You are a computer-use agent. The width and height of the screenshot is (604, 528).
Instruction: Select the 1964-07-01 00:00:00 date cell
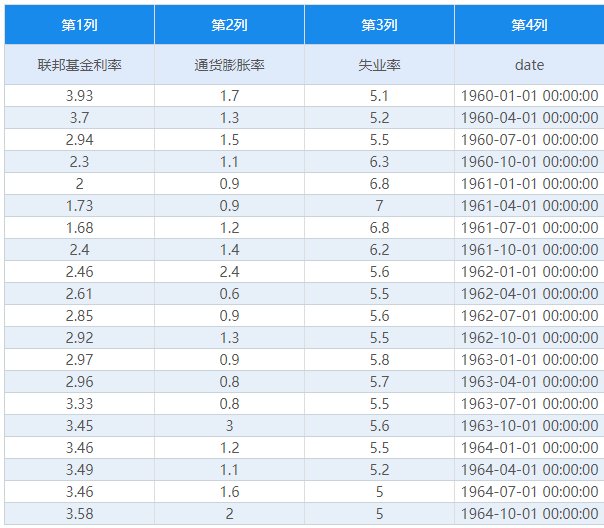click(x=529, y=491)
